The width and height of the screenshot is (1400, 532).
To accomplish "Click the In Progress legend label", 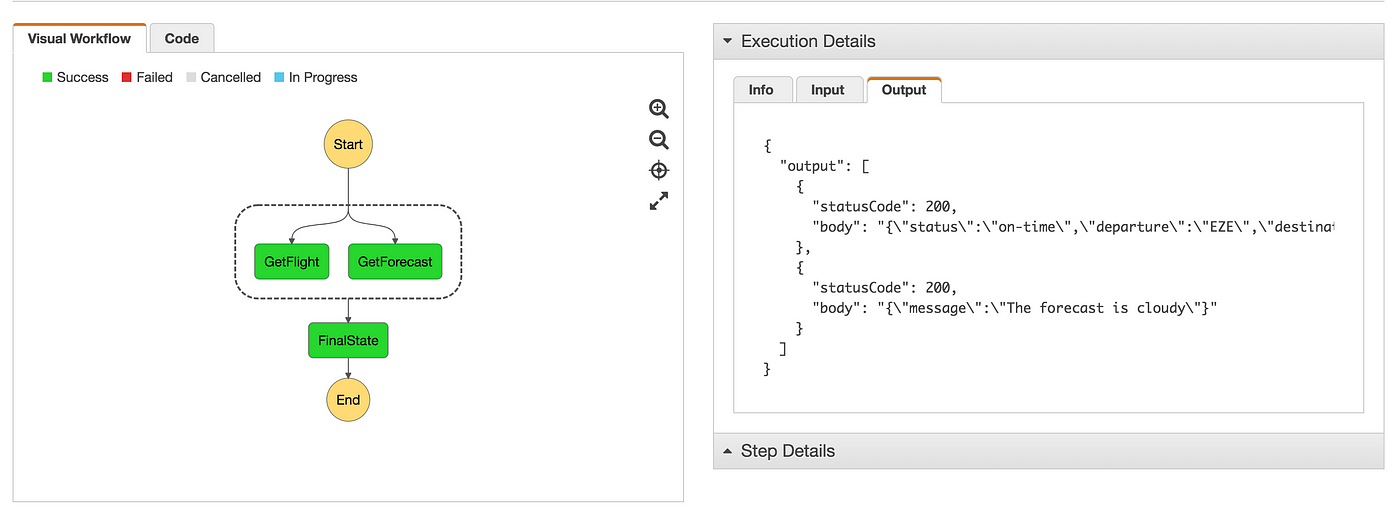I will (323, 78).
